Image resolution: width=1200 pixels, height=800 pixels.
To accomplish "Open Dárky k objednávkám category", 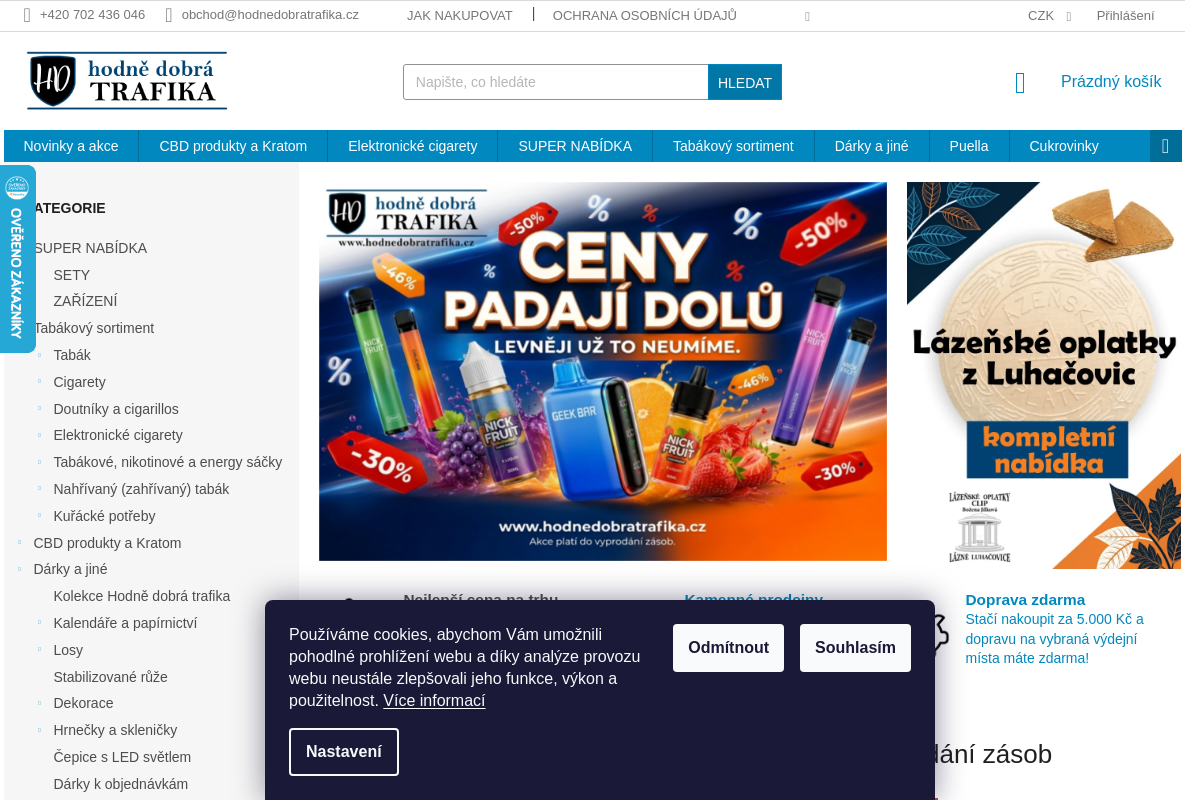I will pos(121,784).
